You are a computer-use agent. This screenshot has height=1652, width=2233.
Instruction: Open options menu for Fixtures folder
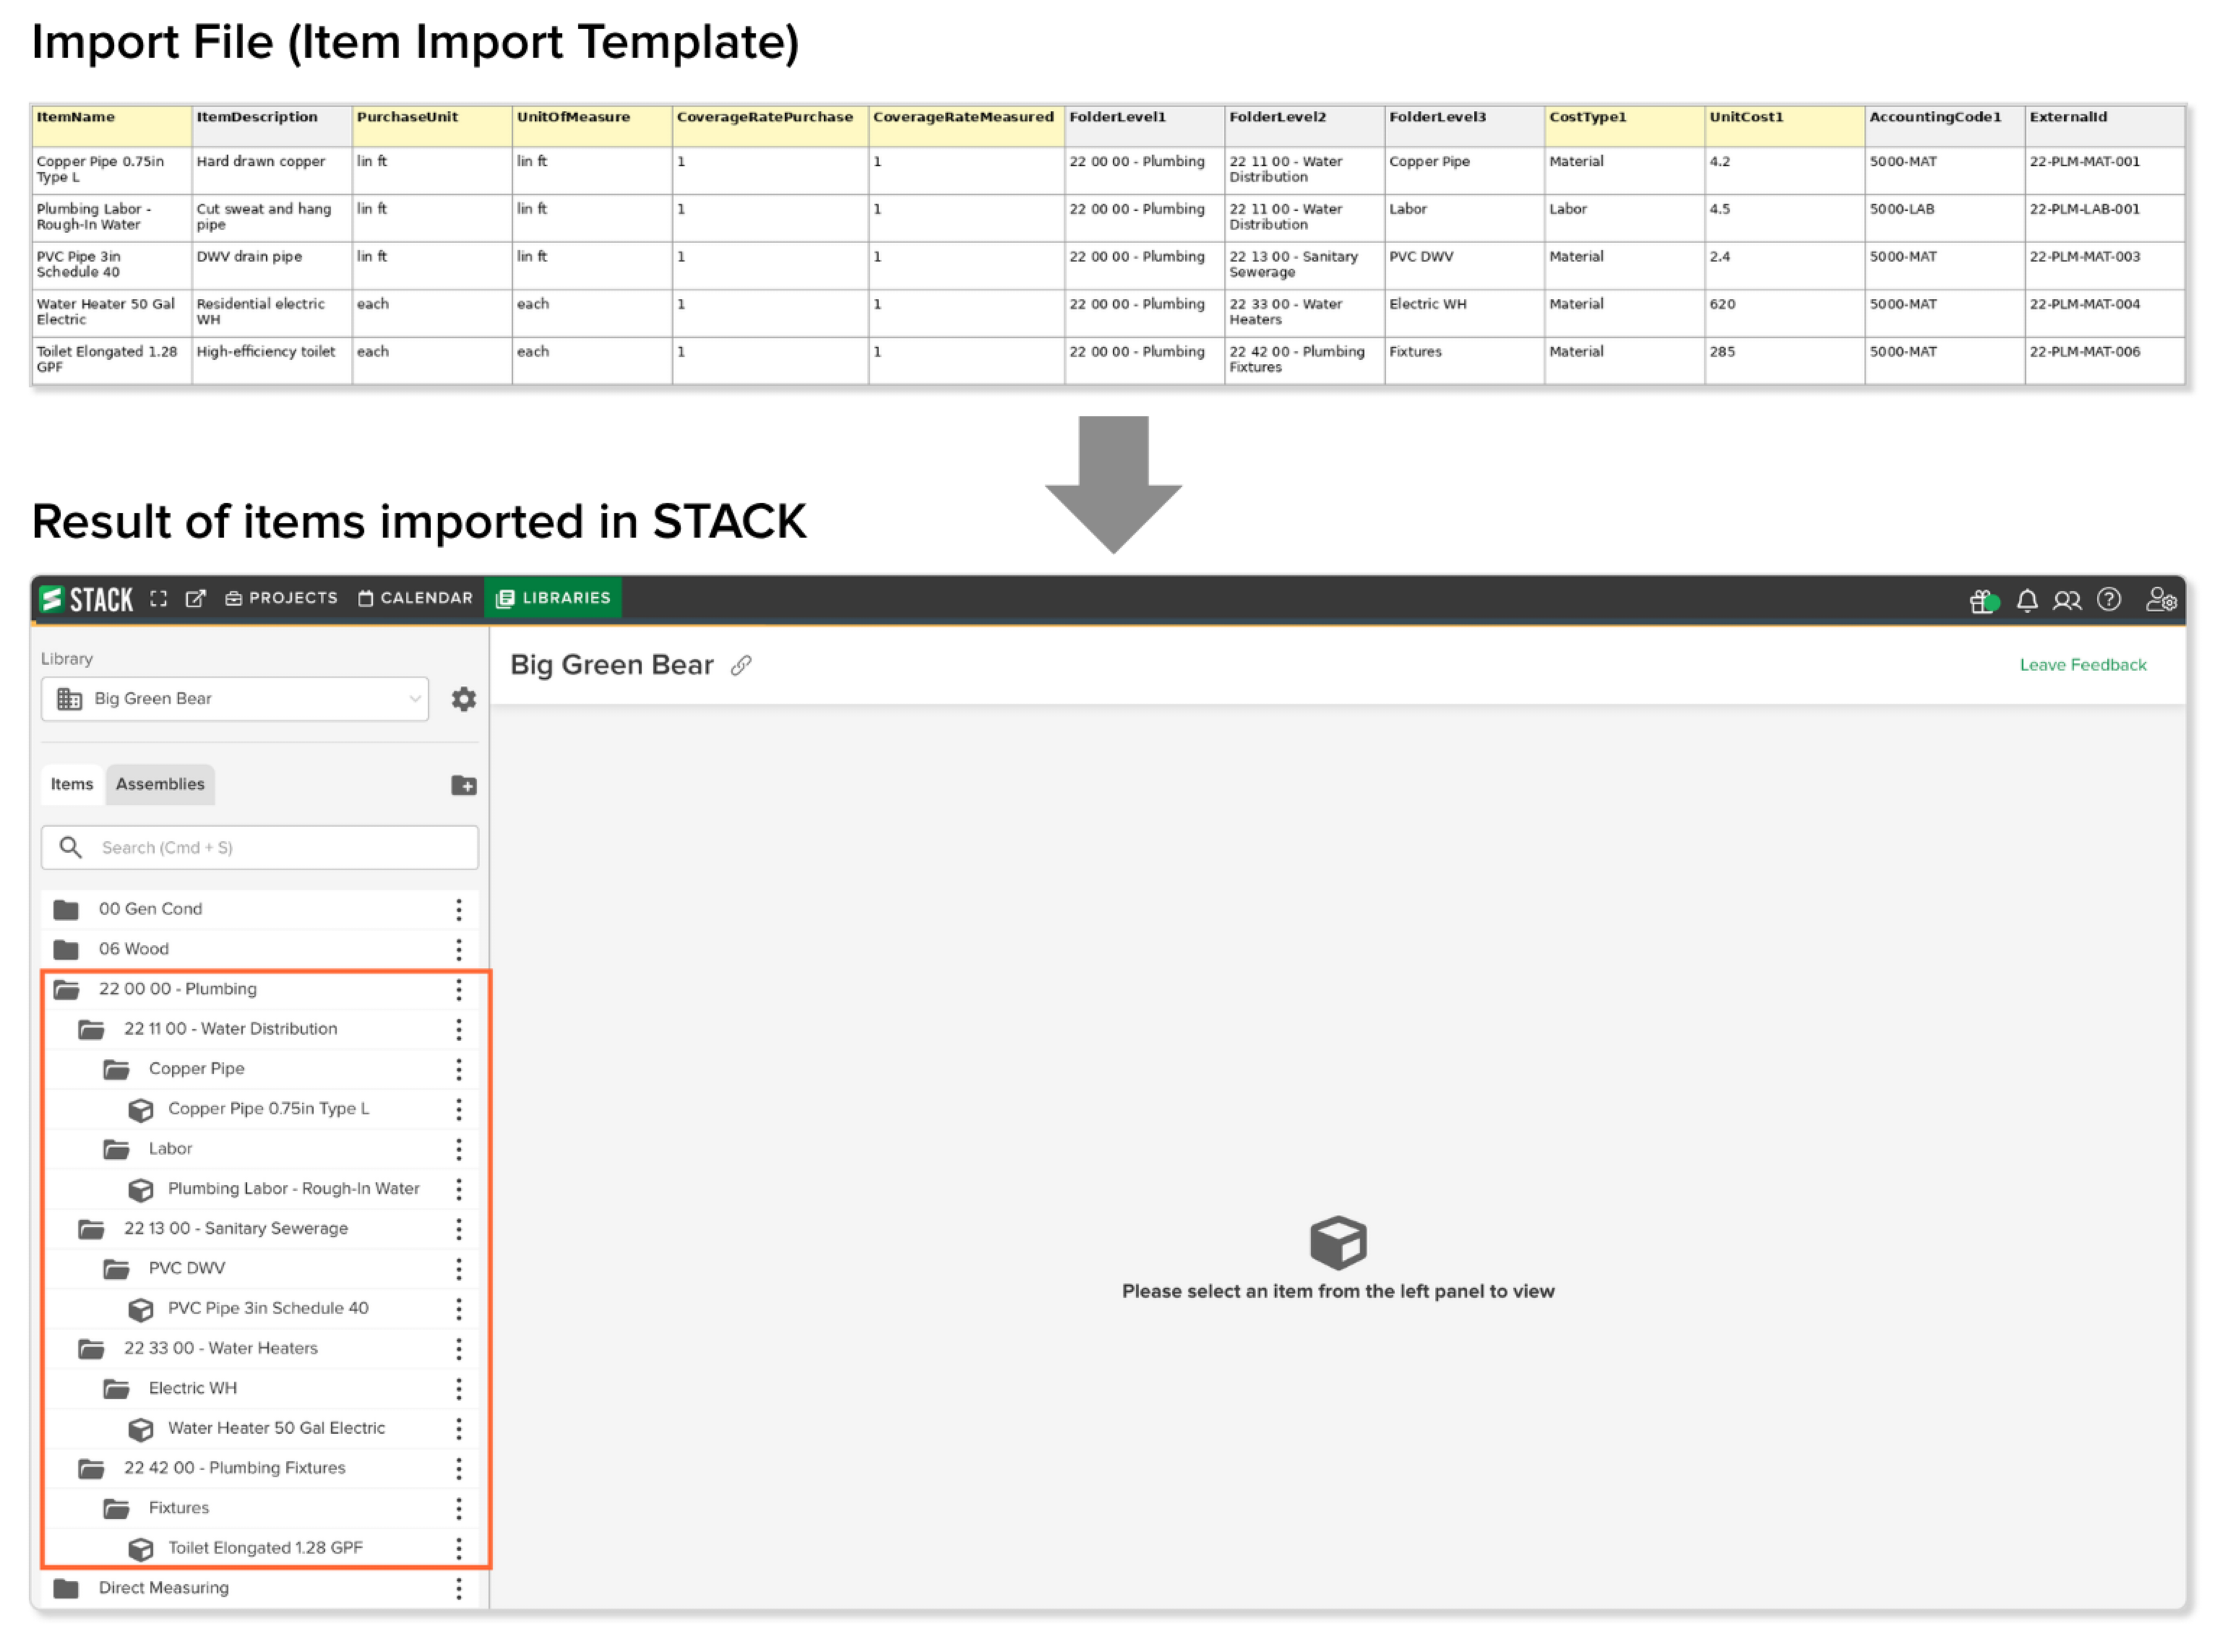pyautogui.click(x=459, y=1508)
